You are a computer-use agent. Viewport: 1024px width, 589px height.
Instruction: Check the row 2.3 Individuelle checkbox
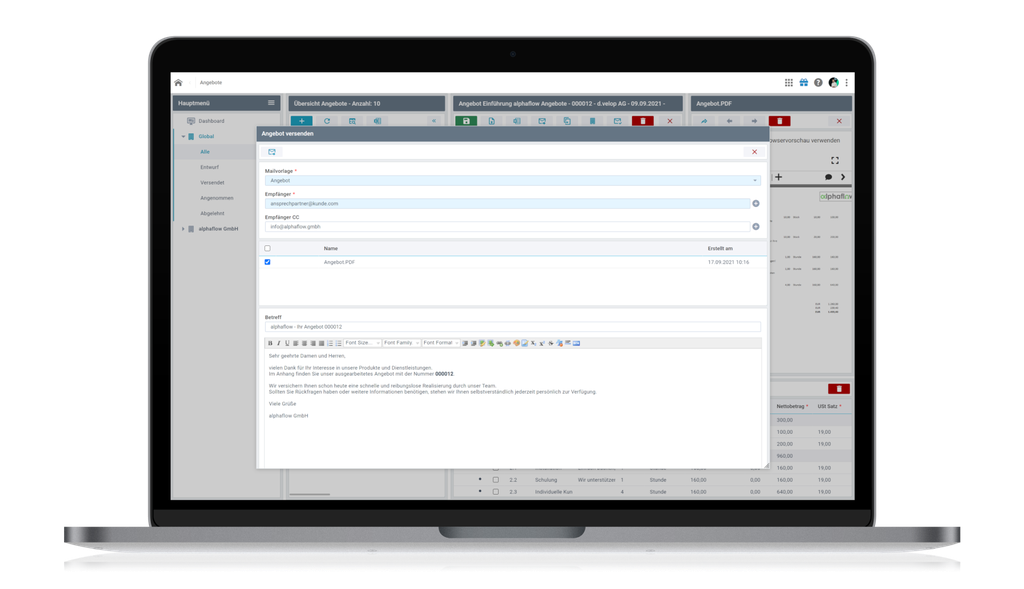[496, 492]
